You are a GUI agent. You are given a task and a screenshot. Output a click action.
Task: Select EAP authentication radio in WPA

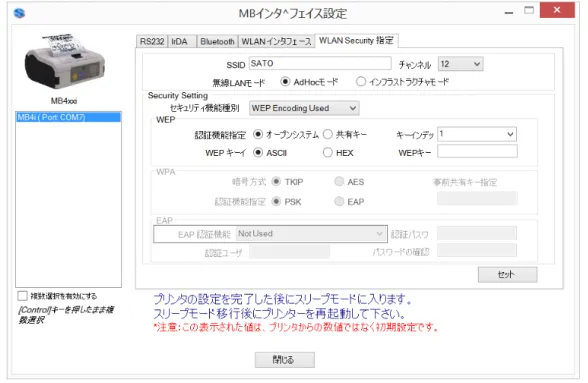coord(339,202)
